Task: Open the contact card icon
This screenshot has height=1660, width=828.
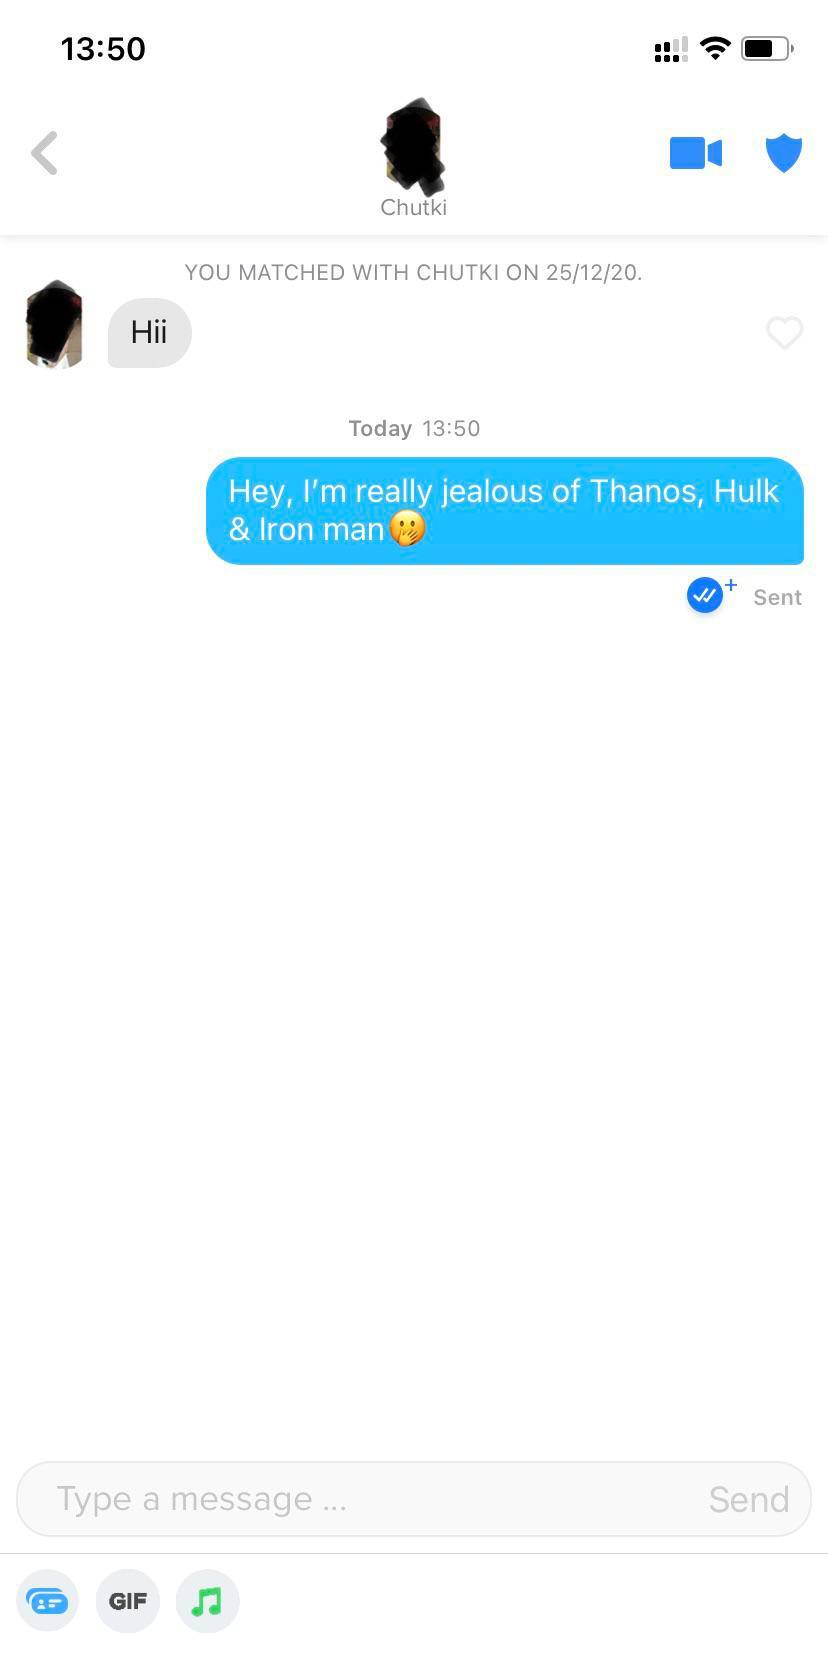Action: coord(48,1601)
